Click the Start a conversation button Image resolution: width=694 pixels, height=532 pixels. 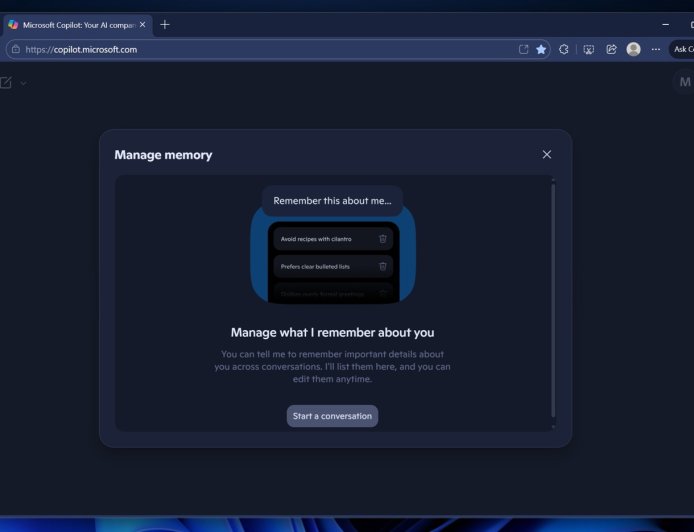point(332,416)
